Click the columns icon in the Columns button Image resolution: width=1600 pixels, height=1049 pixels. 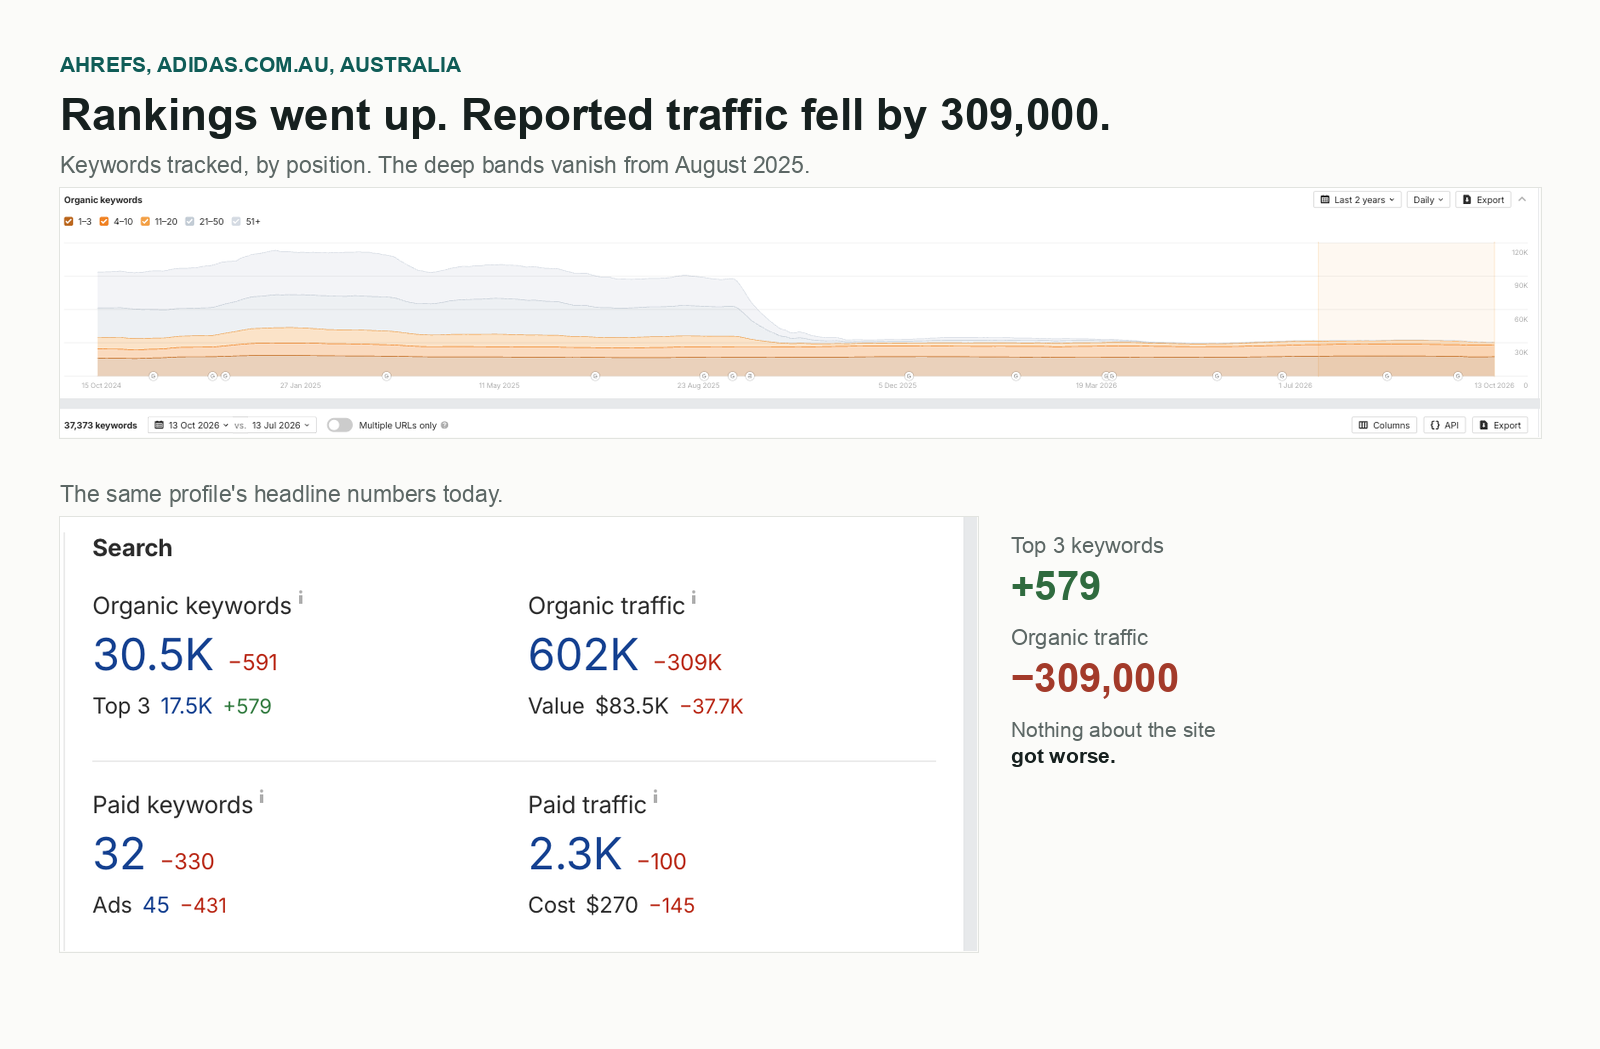[x=1363, y=425]
